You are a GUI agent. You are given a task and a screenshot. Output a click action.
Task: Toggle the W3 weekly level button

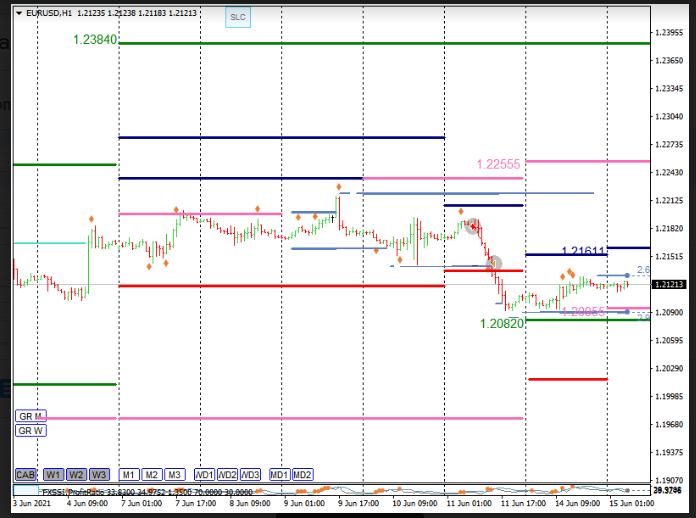point(99,474)
